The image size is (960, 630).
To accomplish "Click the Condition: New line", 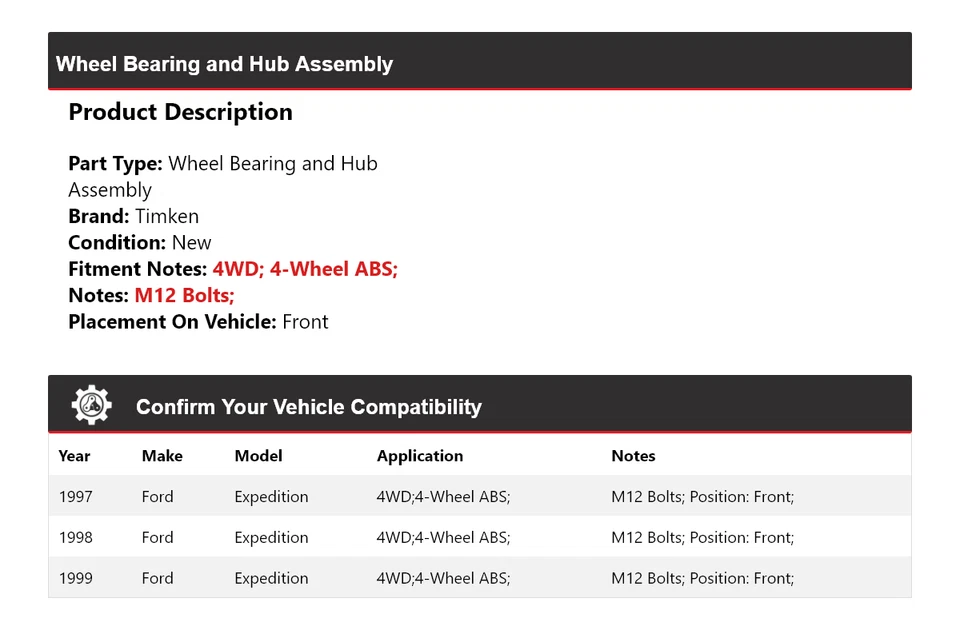I will (140, 242).
